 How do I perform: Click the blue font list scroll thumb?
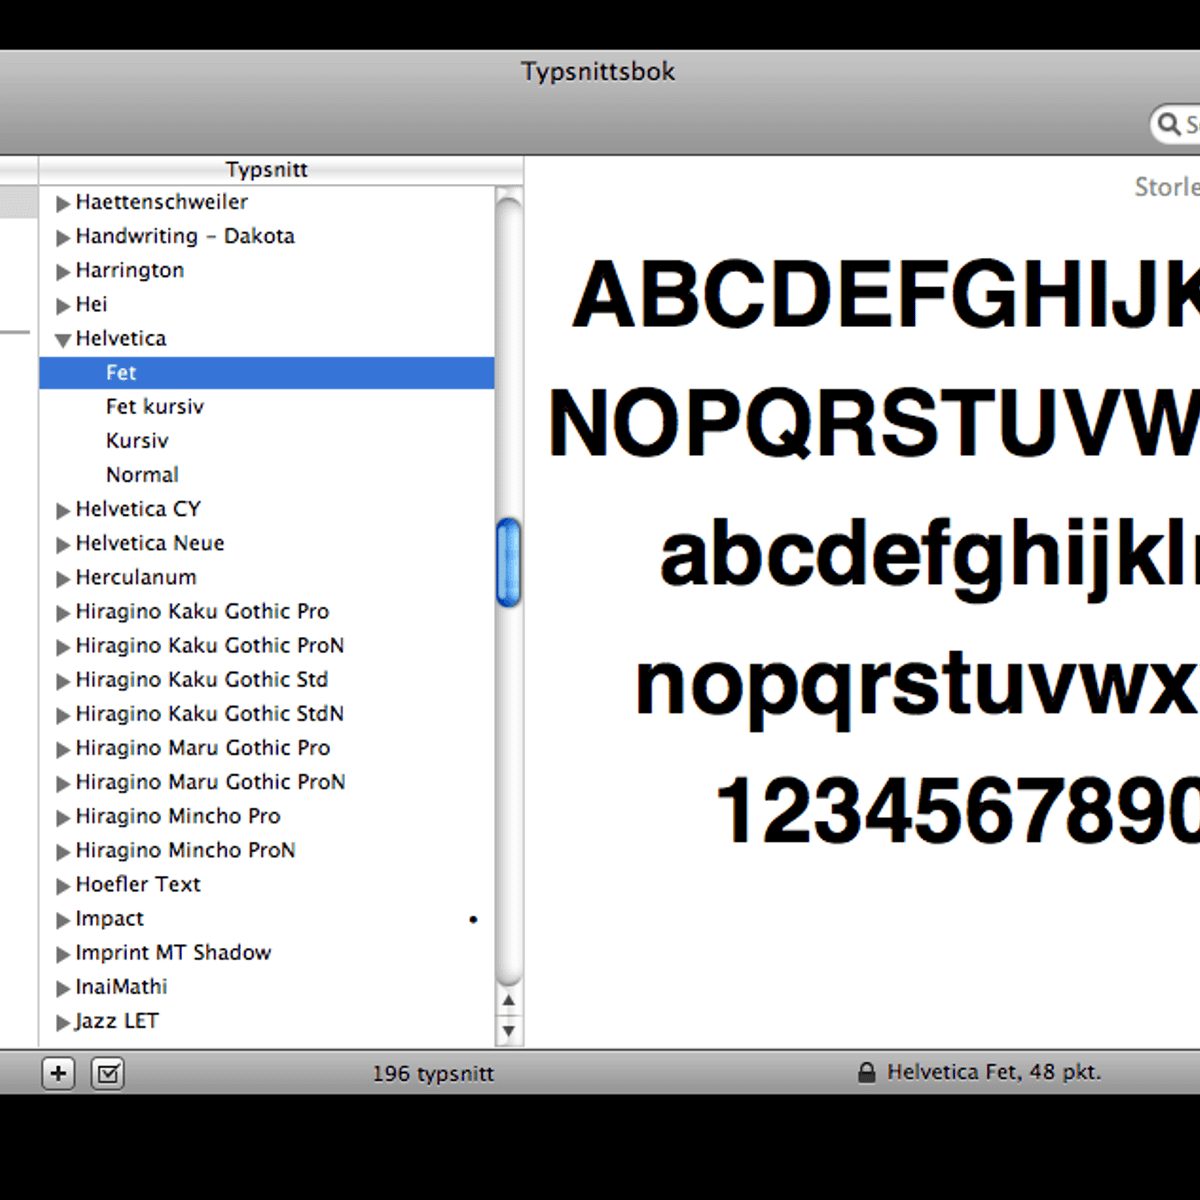509,562
